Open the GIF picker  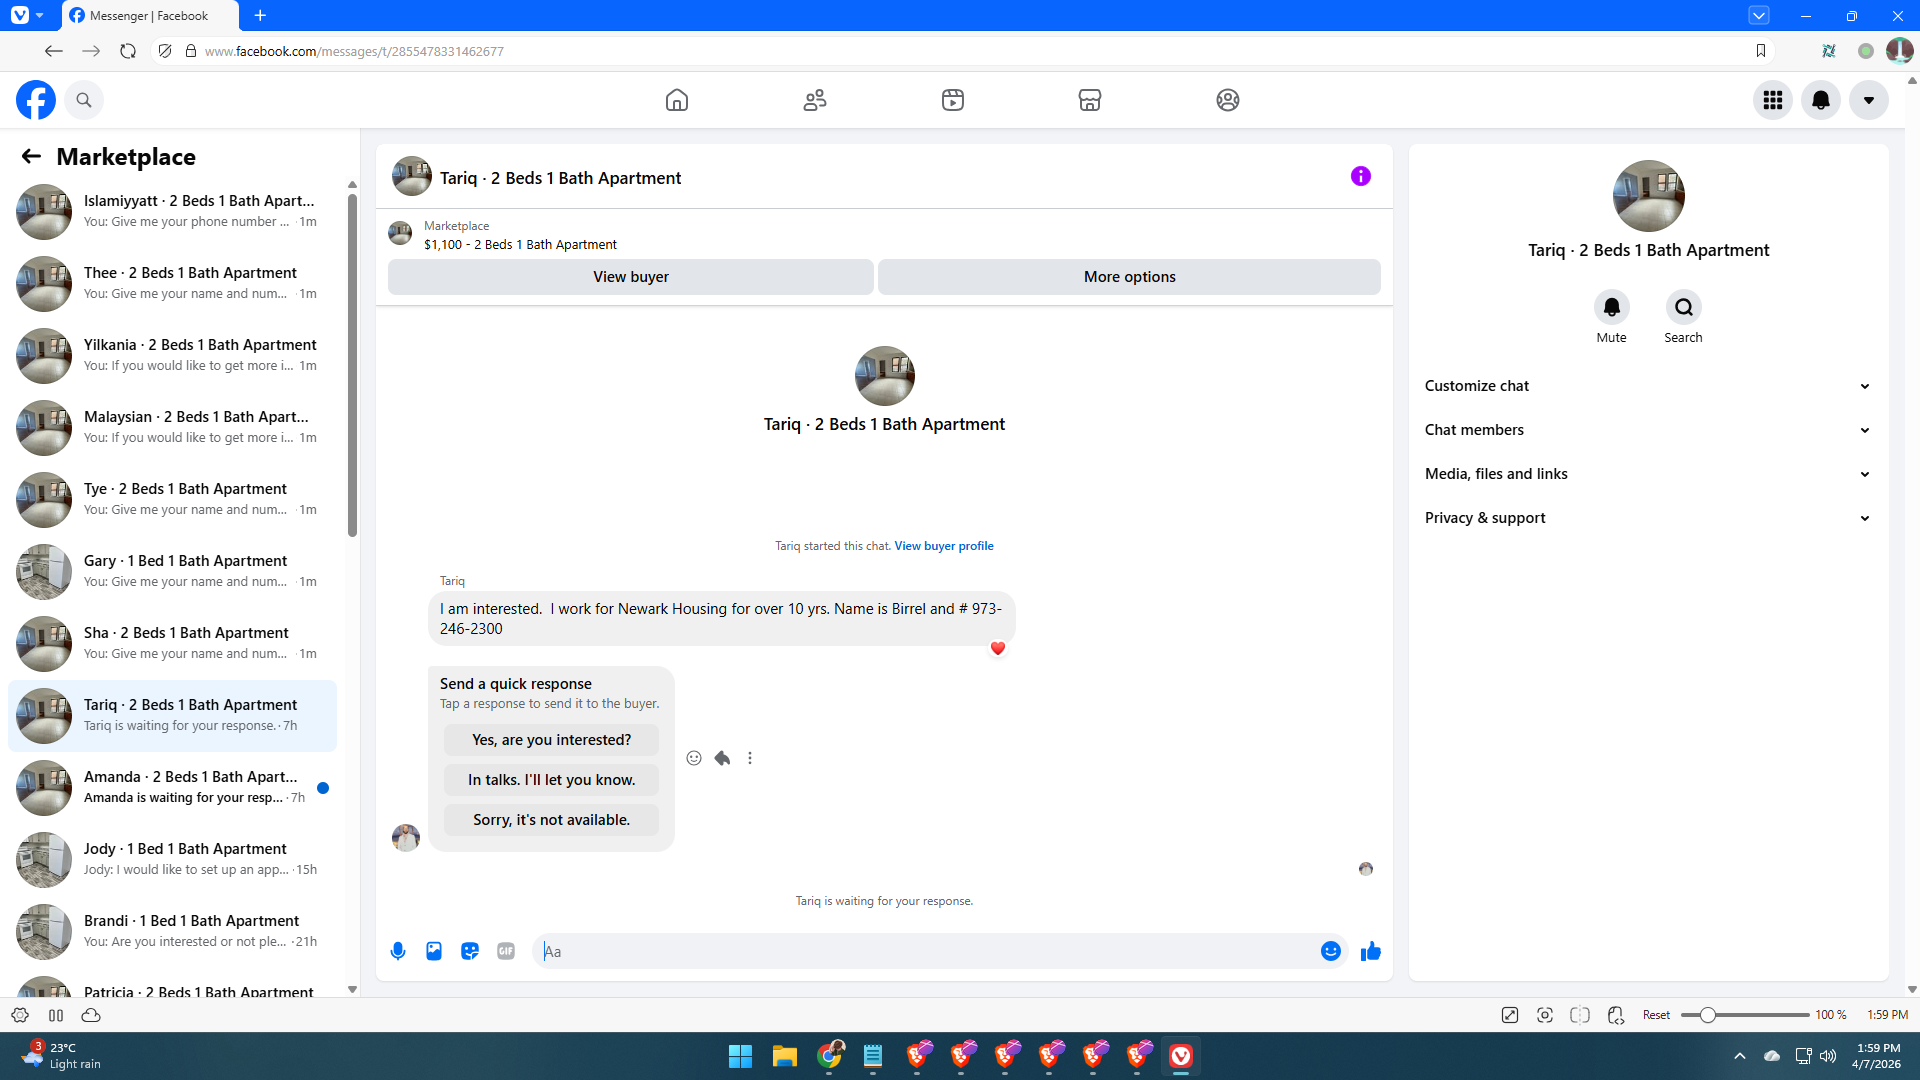coord(506,951)
